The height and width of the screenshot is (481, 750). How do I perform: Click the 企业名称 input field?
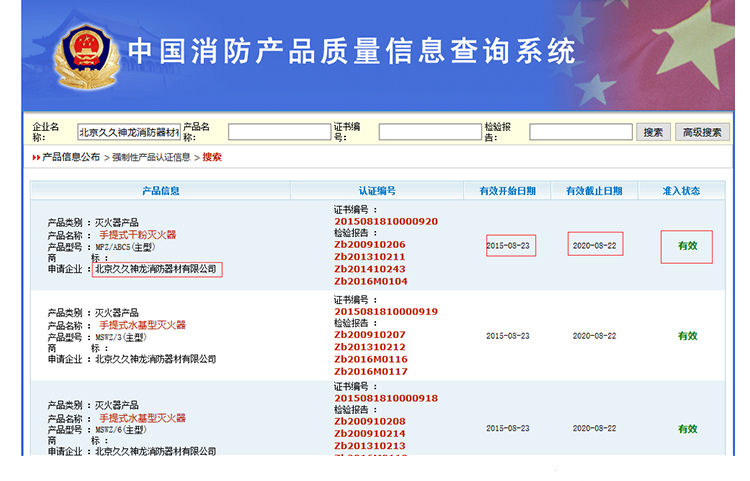129,132
